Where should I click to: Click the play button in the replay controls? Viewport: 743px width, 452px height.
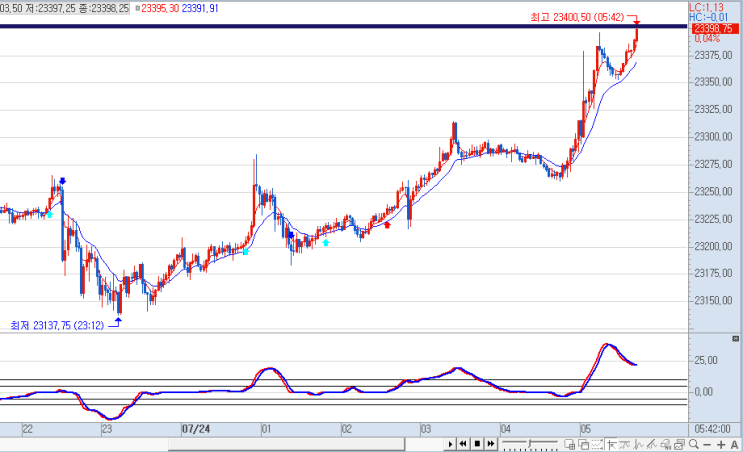[450, 444]
